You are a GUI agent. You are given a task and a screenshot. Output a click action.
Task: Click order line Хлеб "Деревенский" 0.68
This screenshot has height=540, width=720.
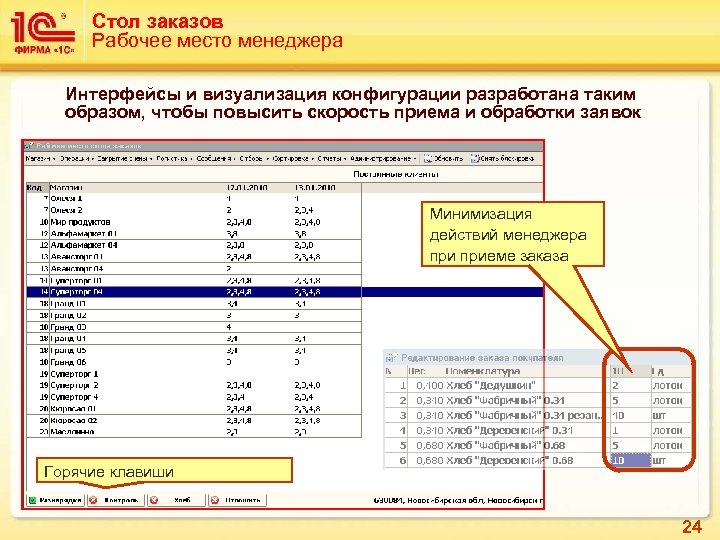(x=510, y=460)
